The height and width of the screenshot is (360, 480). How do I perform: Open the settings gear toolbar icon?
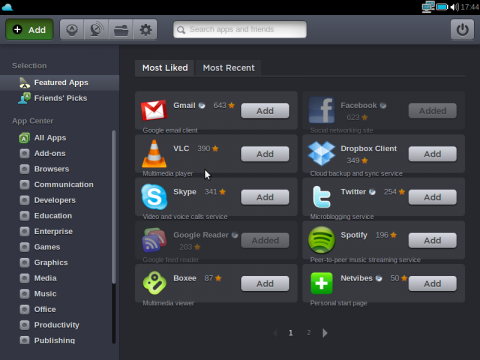click(145, 30)
